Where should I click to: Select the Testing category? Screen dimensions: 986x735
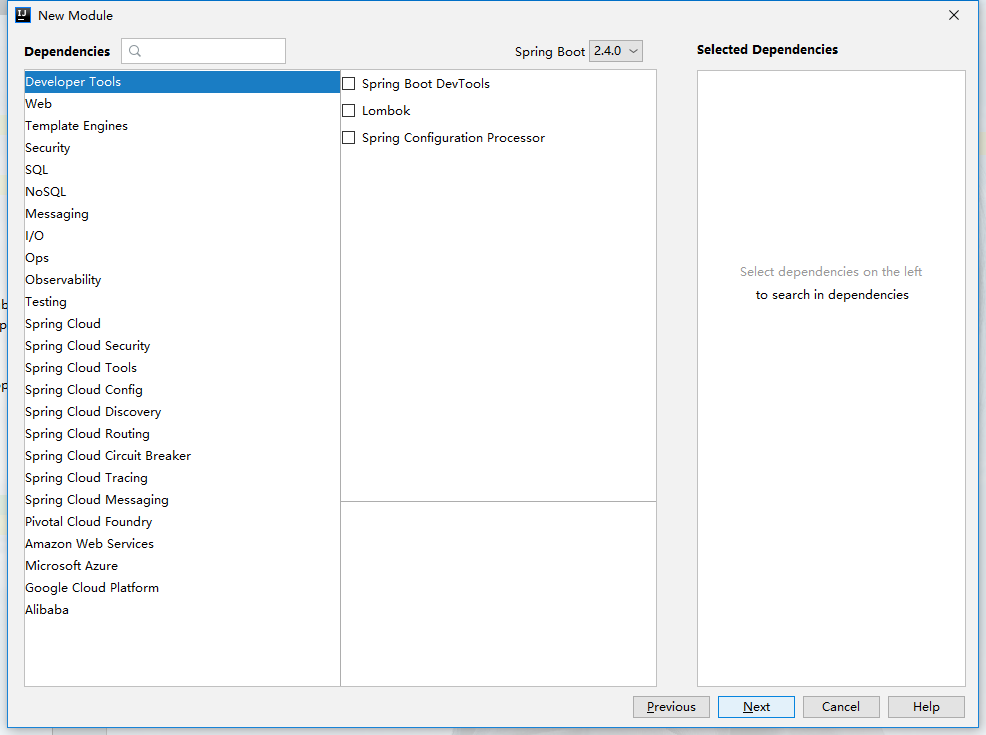(182, 302)
